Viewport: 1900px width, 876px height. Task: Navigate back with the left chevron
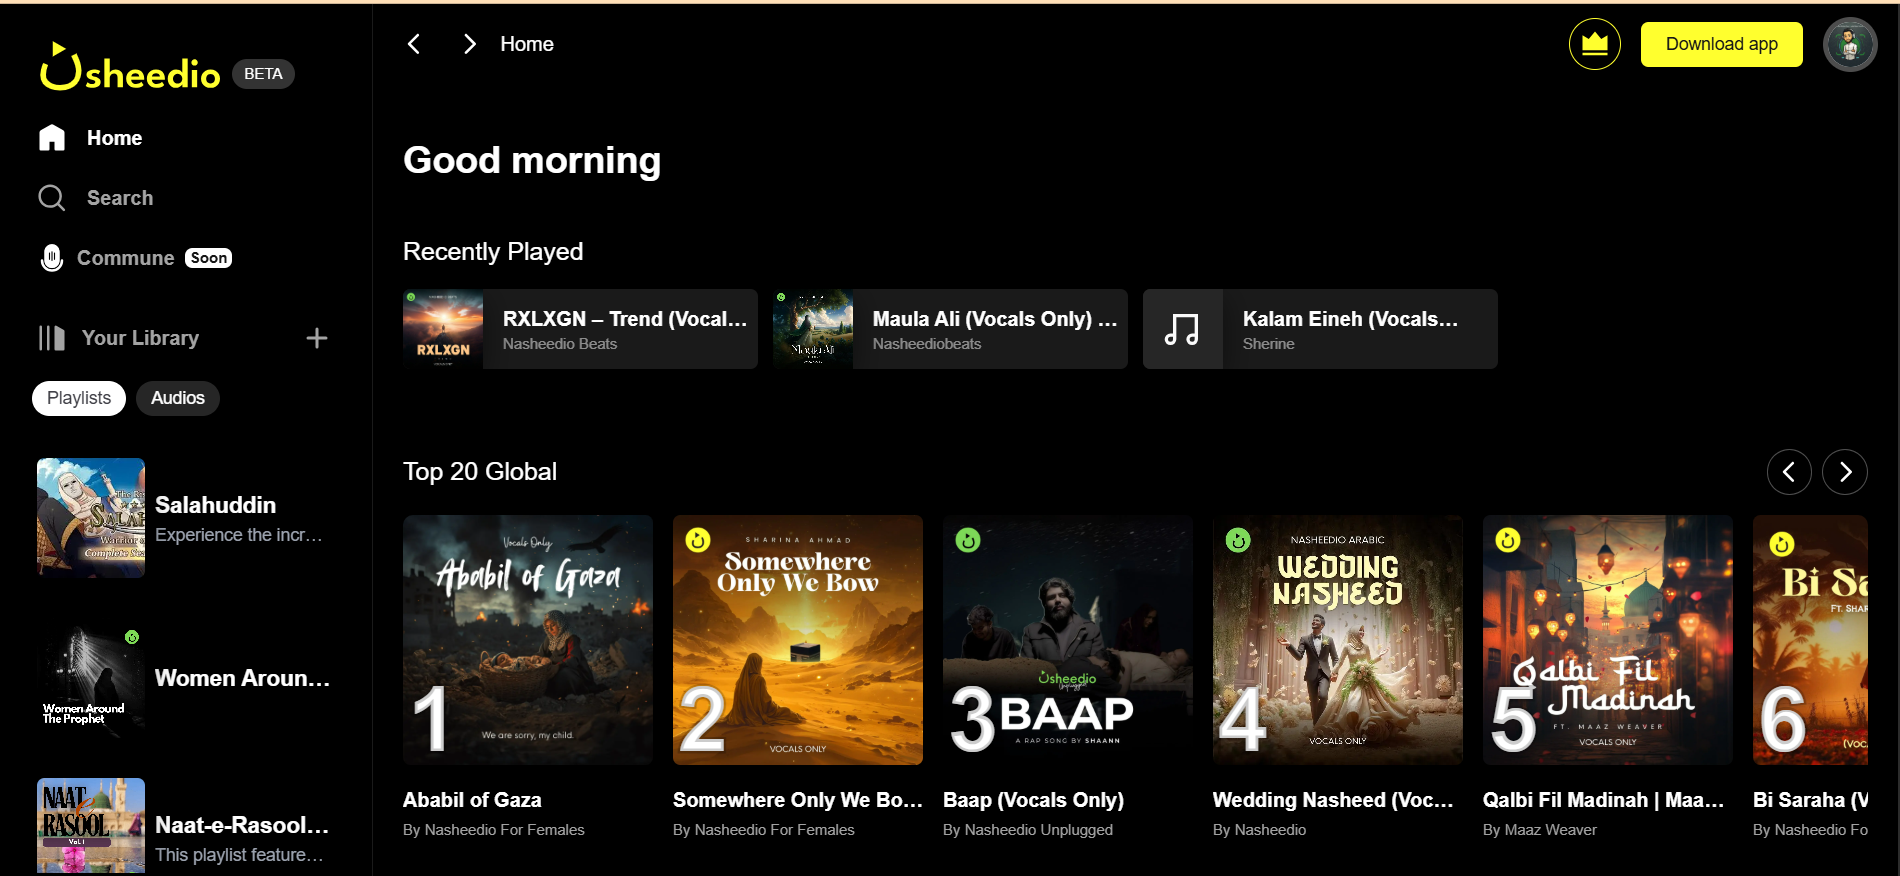coord(414,44)
